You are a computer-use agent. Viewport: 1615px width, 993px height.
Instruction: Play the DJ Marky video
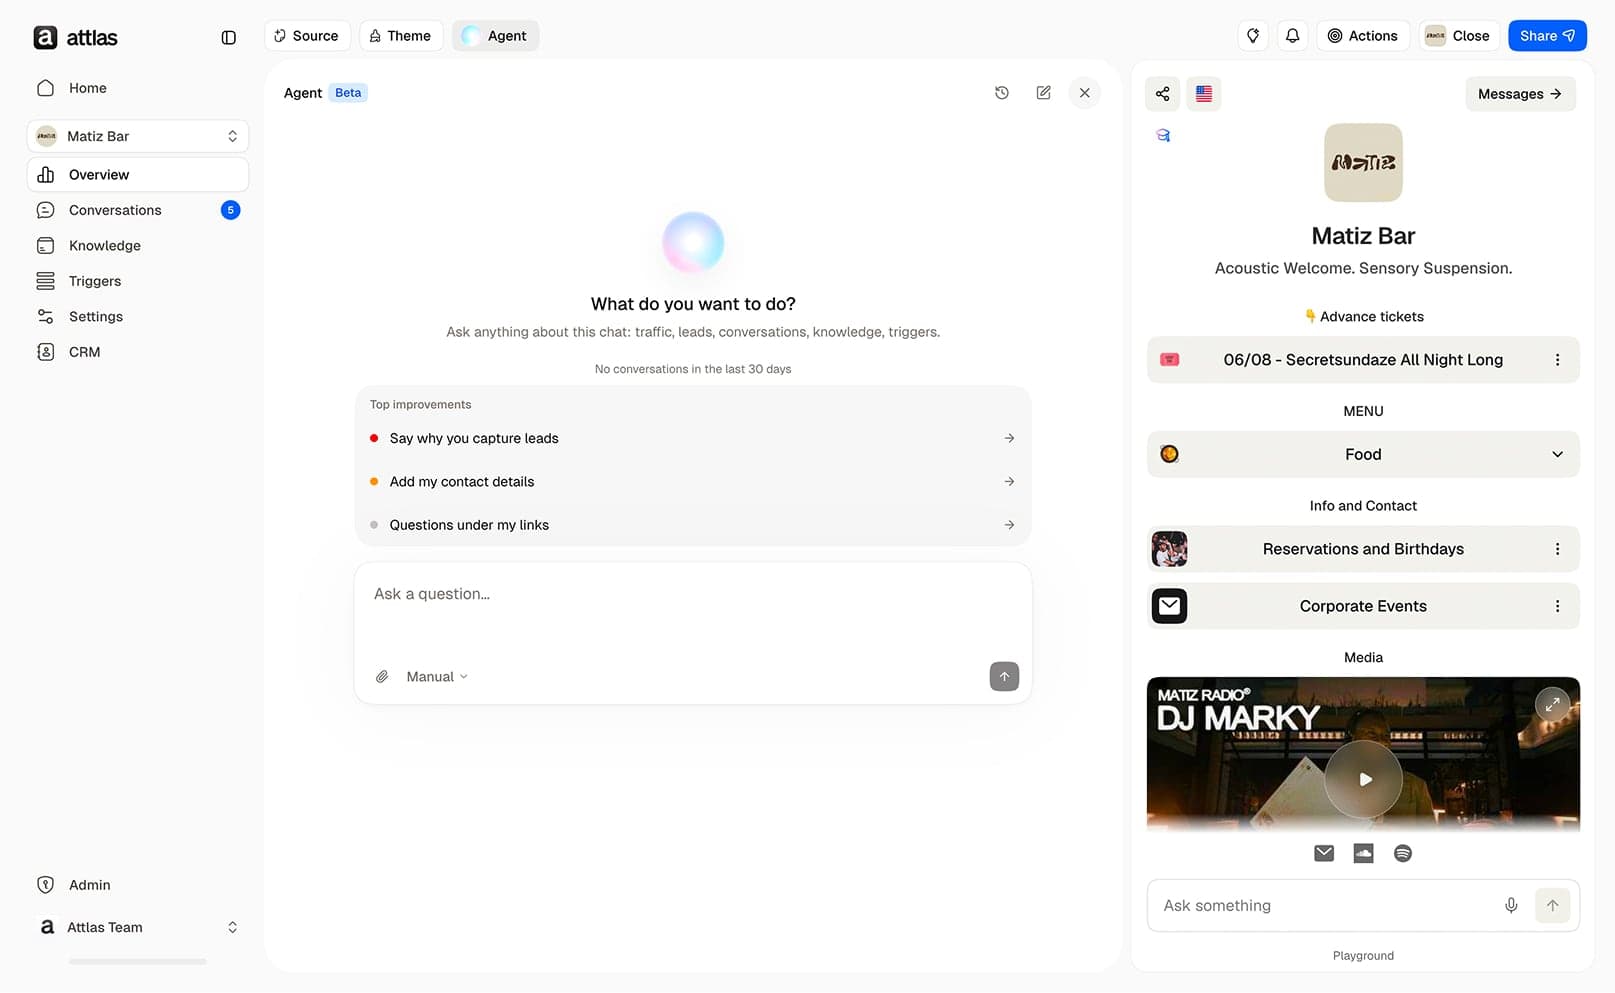[1363, 779]
